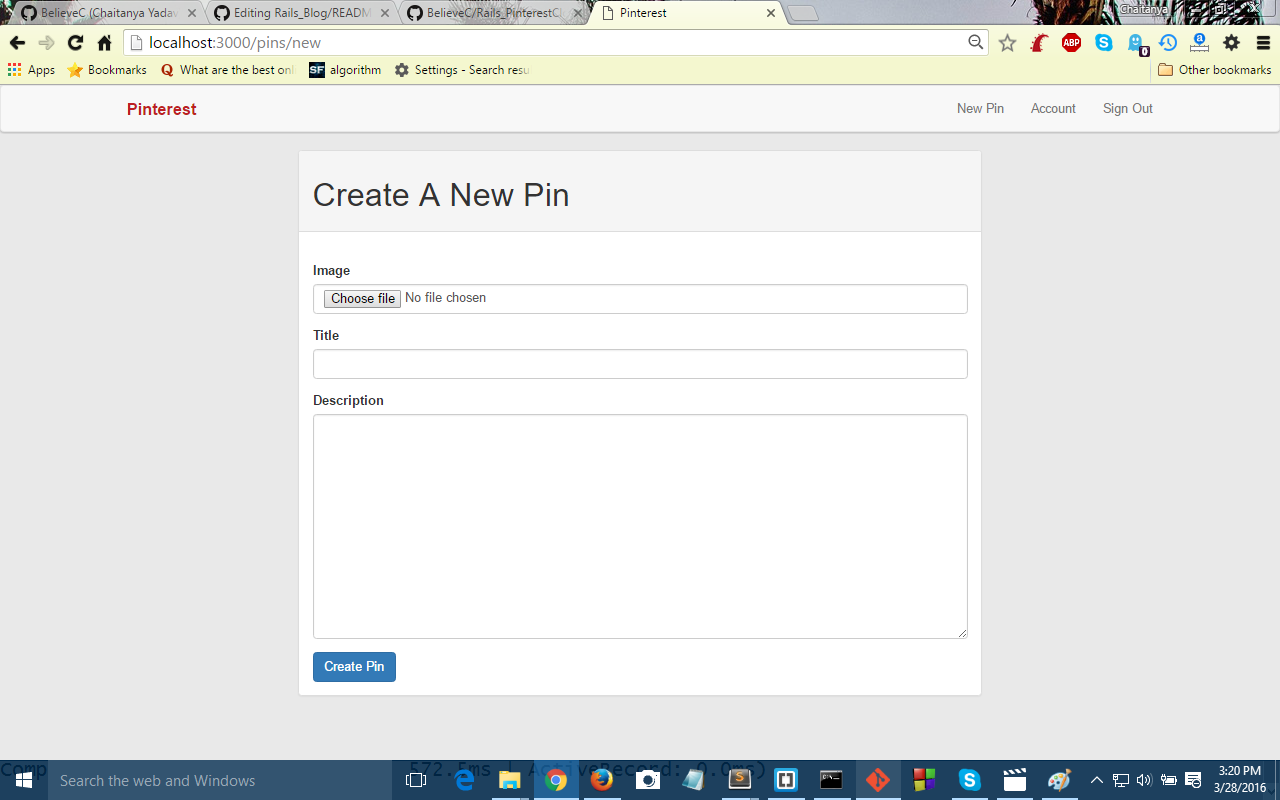Go to the browser home page icon
This screenshot has height=800, width=1280.
[x=104, y=43]
